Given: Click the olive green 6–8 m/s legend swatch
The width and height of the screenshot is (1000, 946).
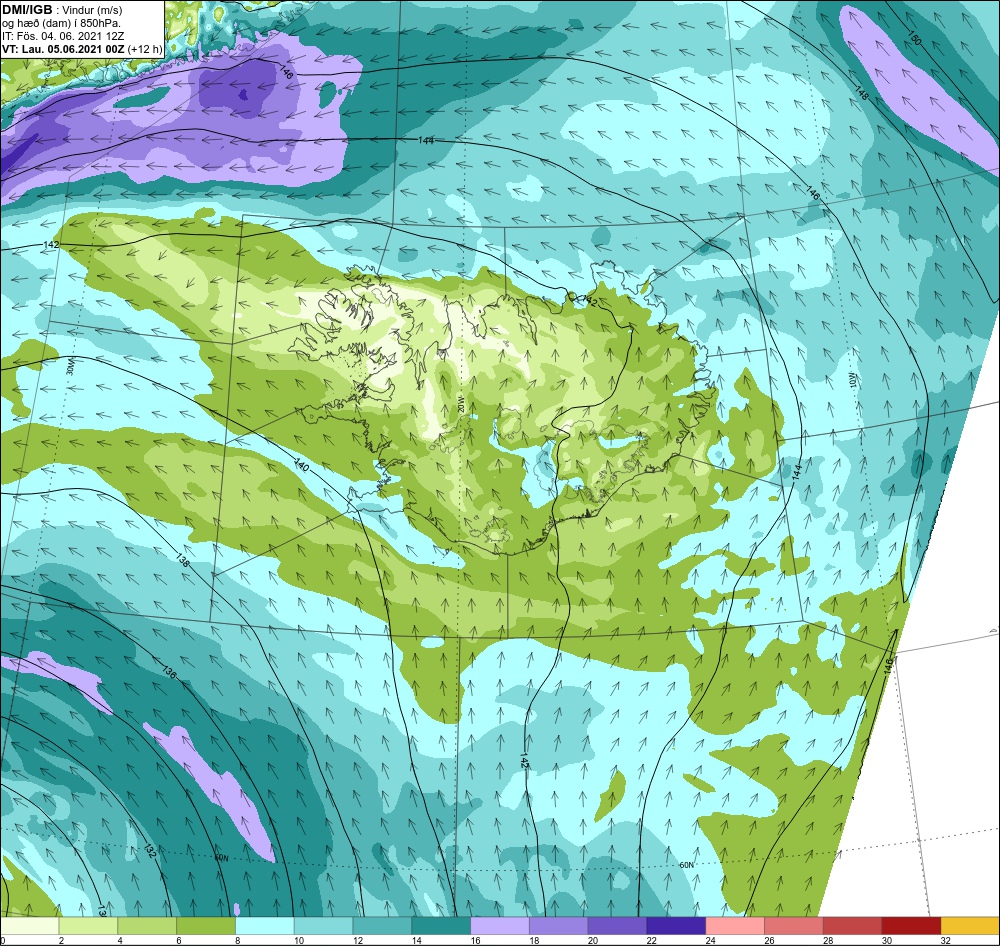Looking at the screenshot, I should tap(206, 926).
